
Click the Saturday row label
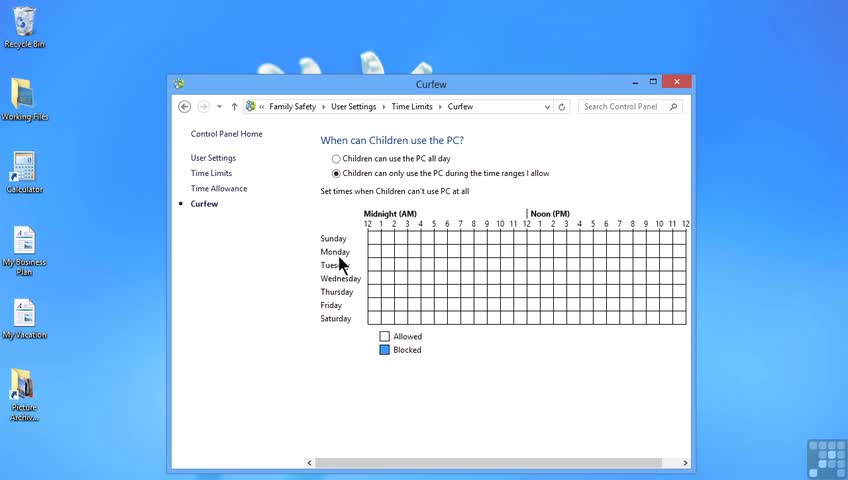[x=335, y=318]
